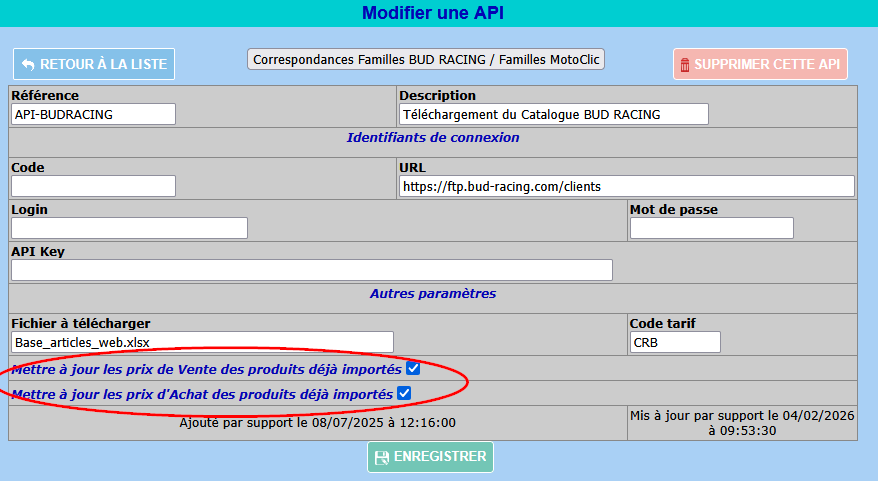Click the Code tarif field showing CRB
The height and width of the screenshot is (481, 878).
pos(674,342)
